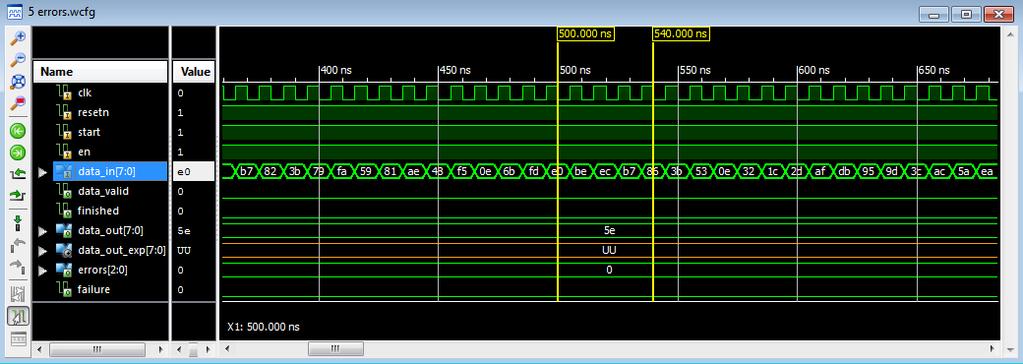This screenshot has height=364, width=1023.
Task: Click the Previous Transition icon
Action: (18, 174)
